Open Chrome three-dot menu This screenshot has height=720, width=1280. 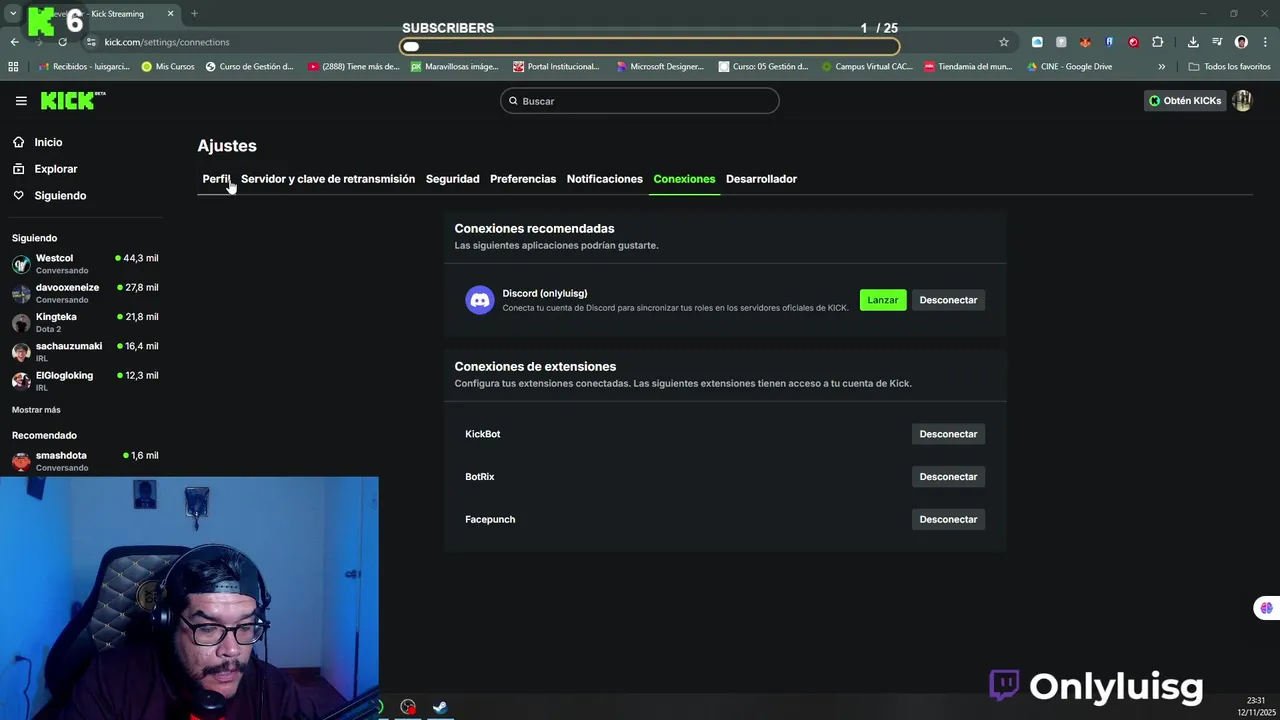point(1264,42)
